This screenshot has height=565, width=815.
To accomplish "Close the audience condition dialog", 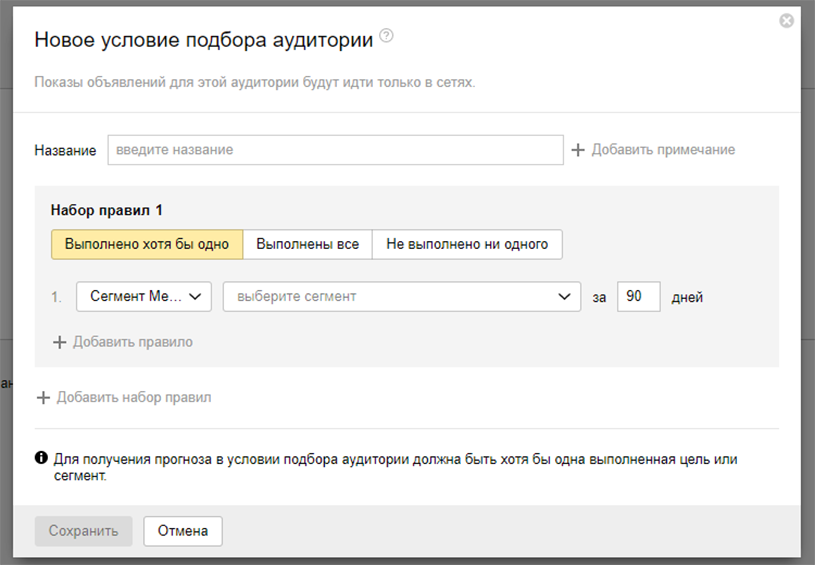I will (x=787, y=21).
